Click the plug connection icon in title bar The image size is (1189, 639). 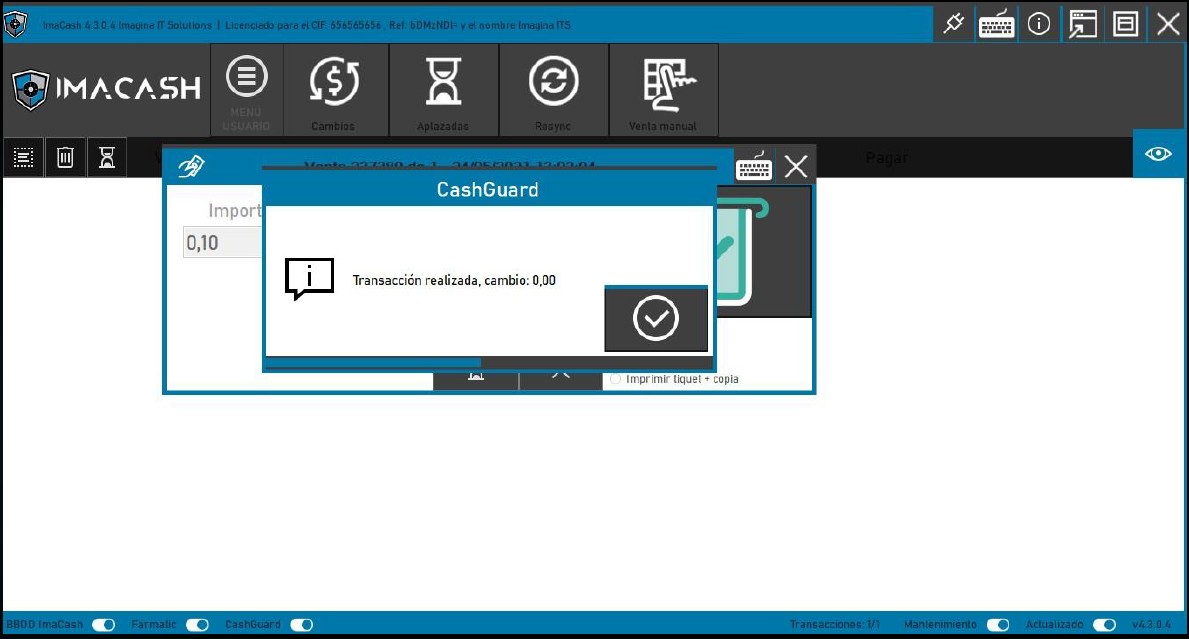click(x=953, y=24)
